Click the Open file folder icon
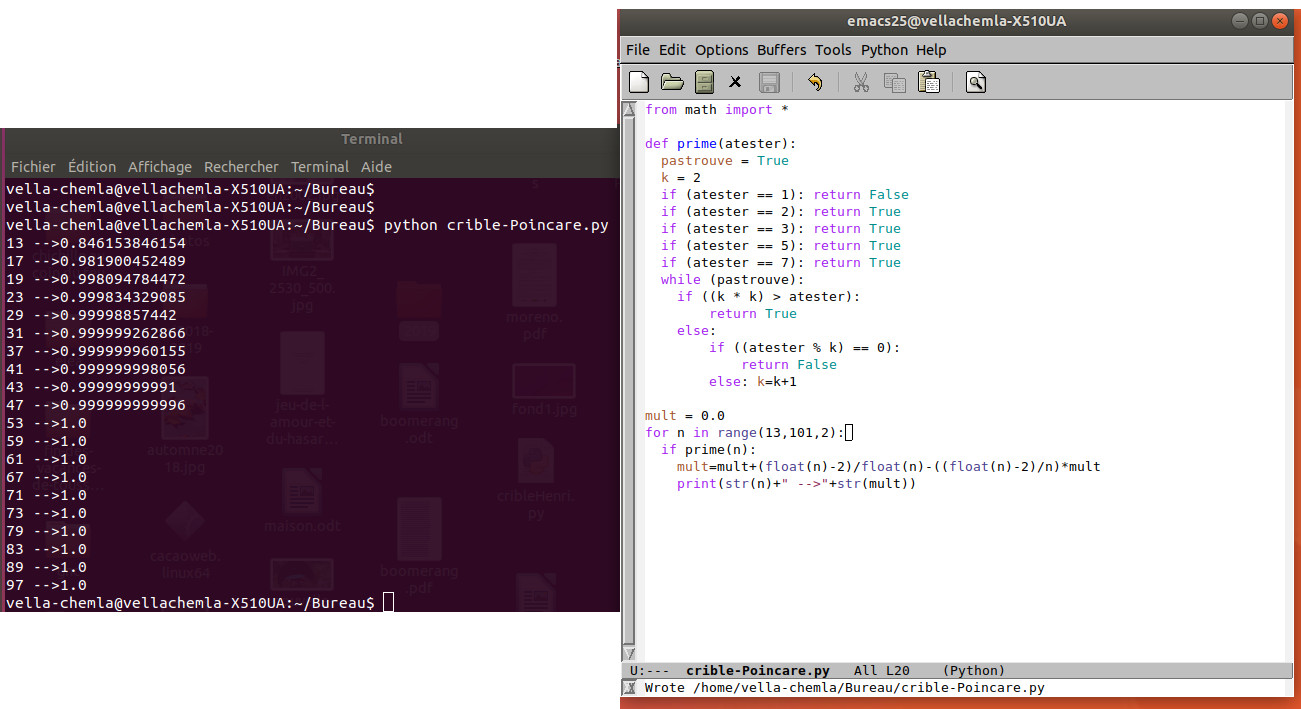The width and height of the screenshot is (1301, 709). [x=672, y=83]
